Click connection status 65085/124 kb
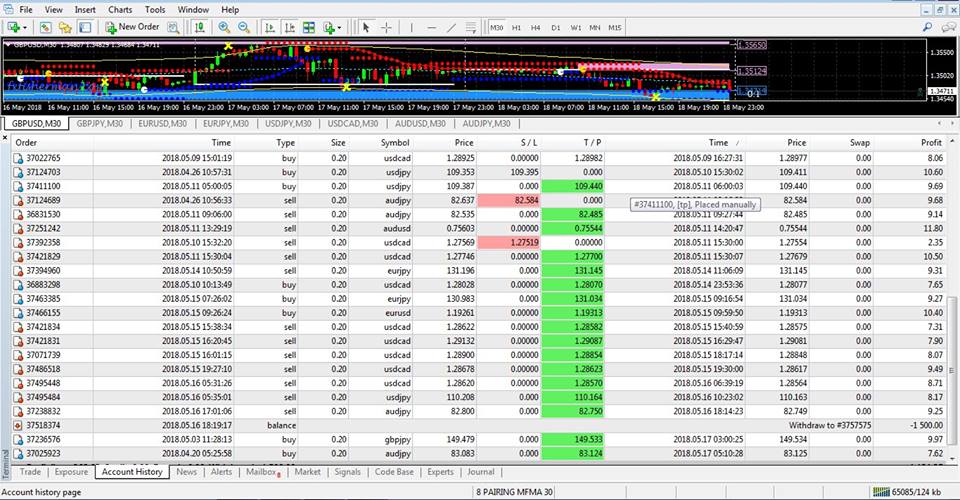 [x=909, y=492]
